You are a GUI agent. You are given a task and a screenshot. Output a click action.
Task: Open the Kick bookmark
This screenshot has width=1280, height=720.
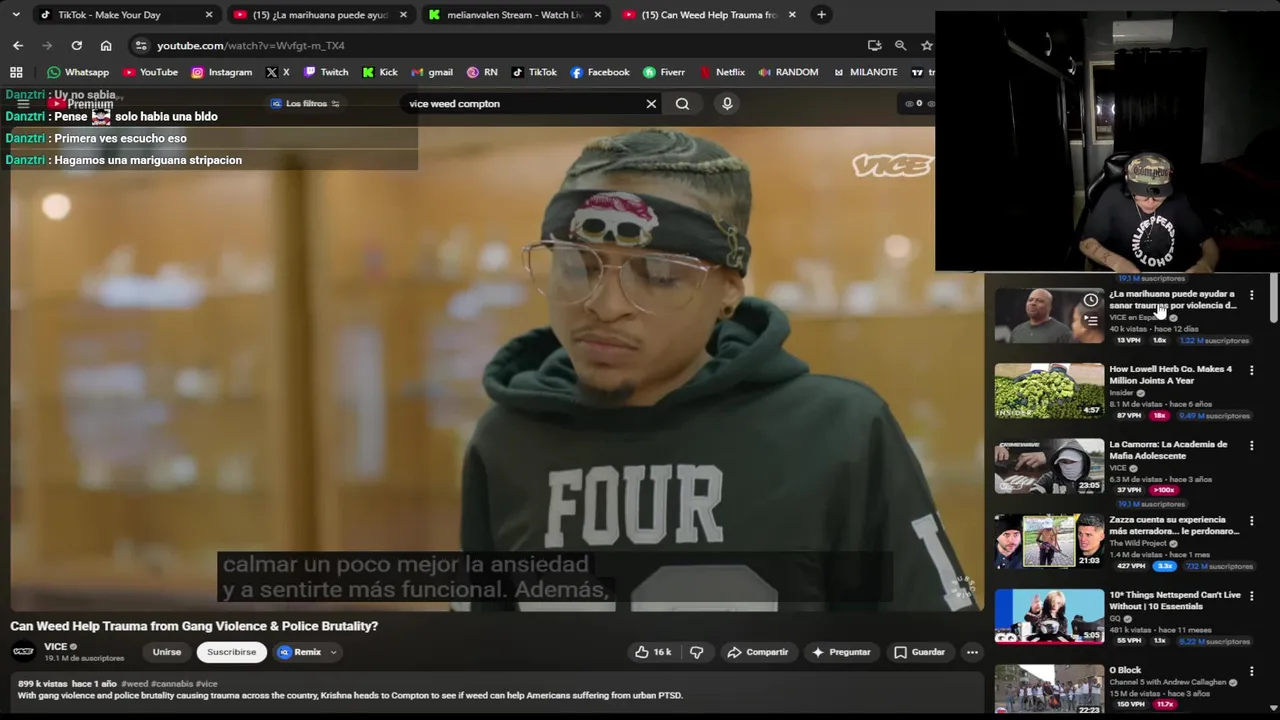coord(380,72)
